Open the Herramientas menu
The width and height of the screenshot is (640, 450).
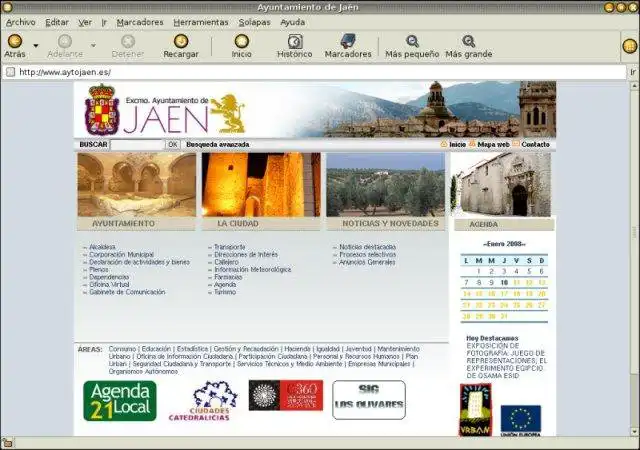201,22
